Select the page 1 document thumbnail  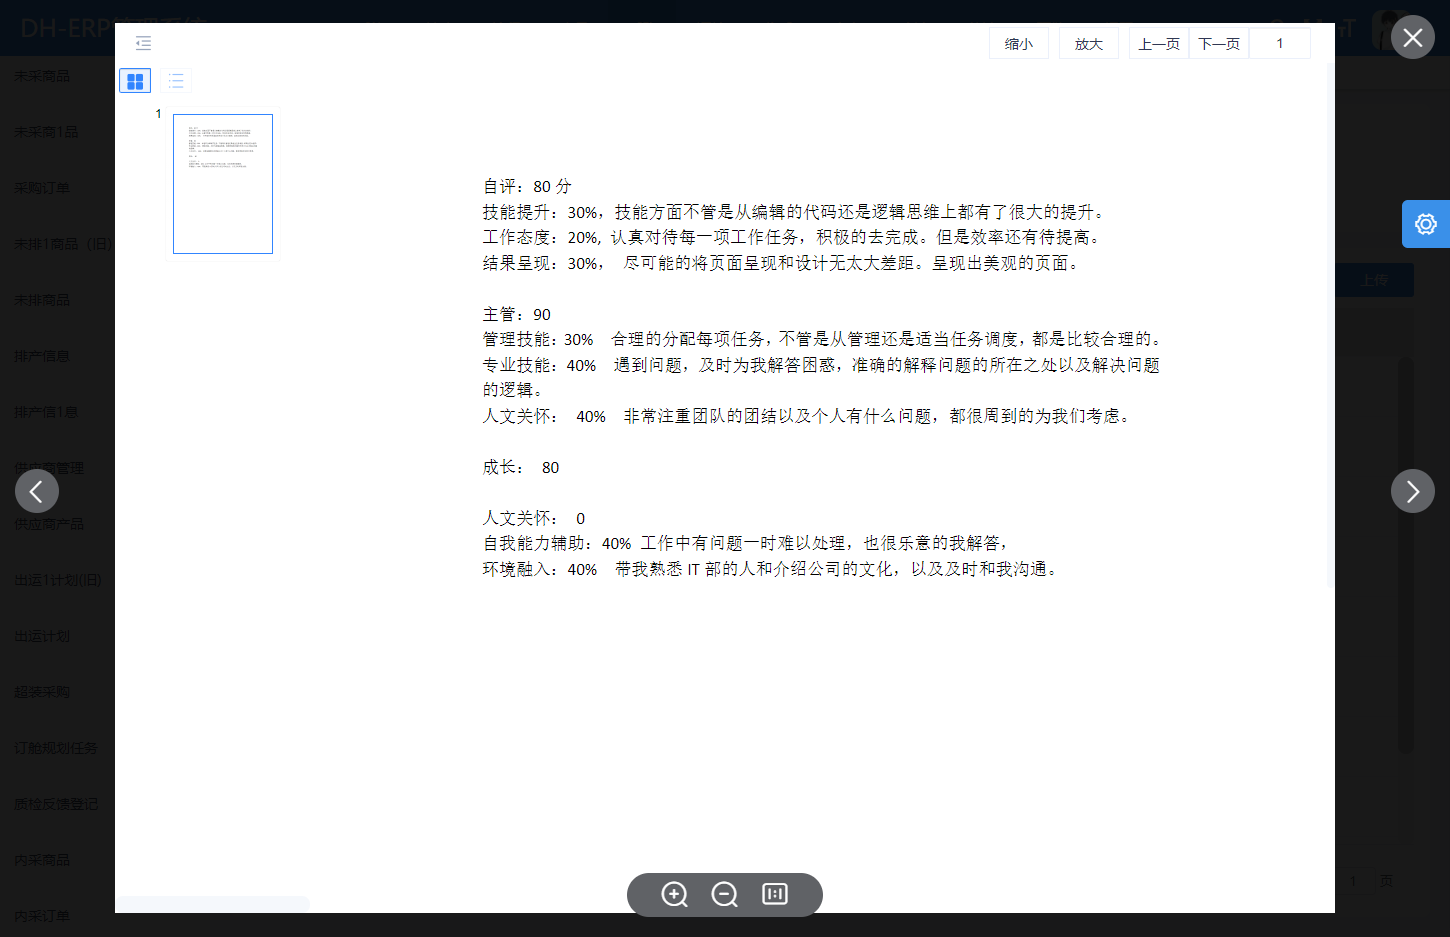pyautogui.click(x=222, y=183)
